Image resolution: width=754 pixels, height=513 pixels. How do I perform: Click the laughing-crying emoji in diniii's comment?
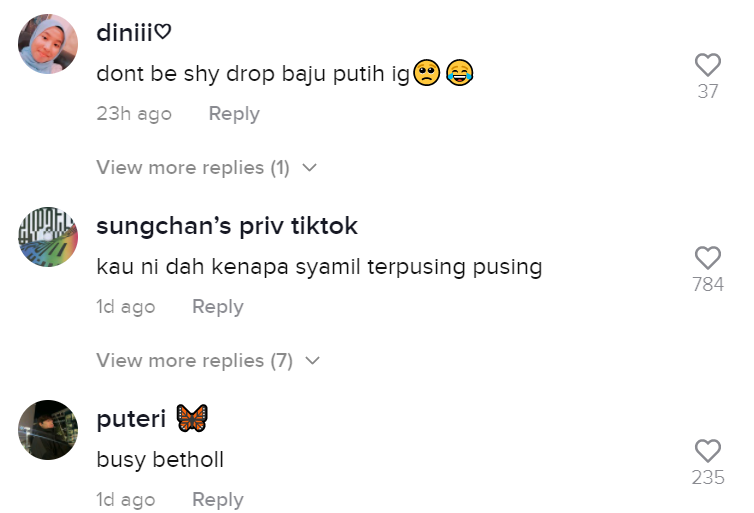coord(459,73)
